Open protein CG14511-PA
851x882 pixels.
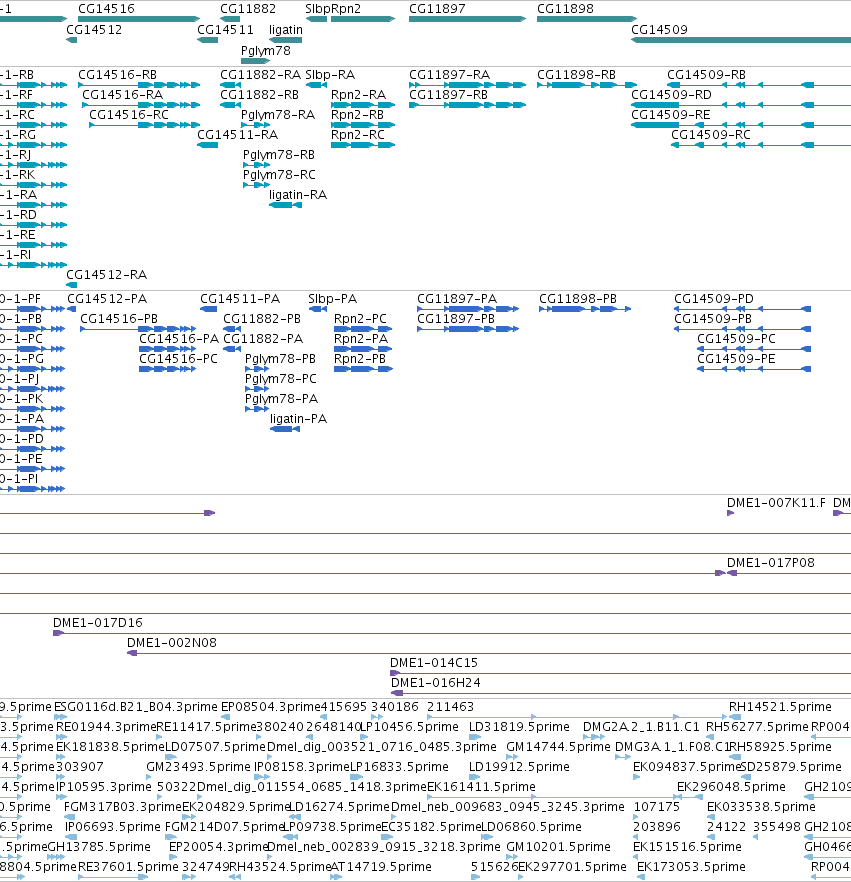(x=240, y=299)
